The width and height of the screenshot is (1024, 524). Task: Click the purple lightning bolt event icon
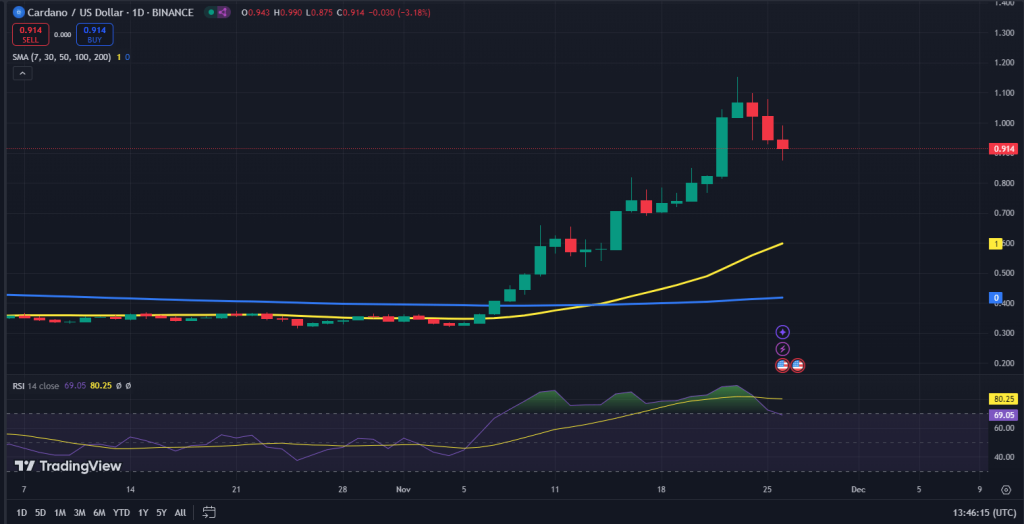click(782, 349)
